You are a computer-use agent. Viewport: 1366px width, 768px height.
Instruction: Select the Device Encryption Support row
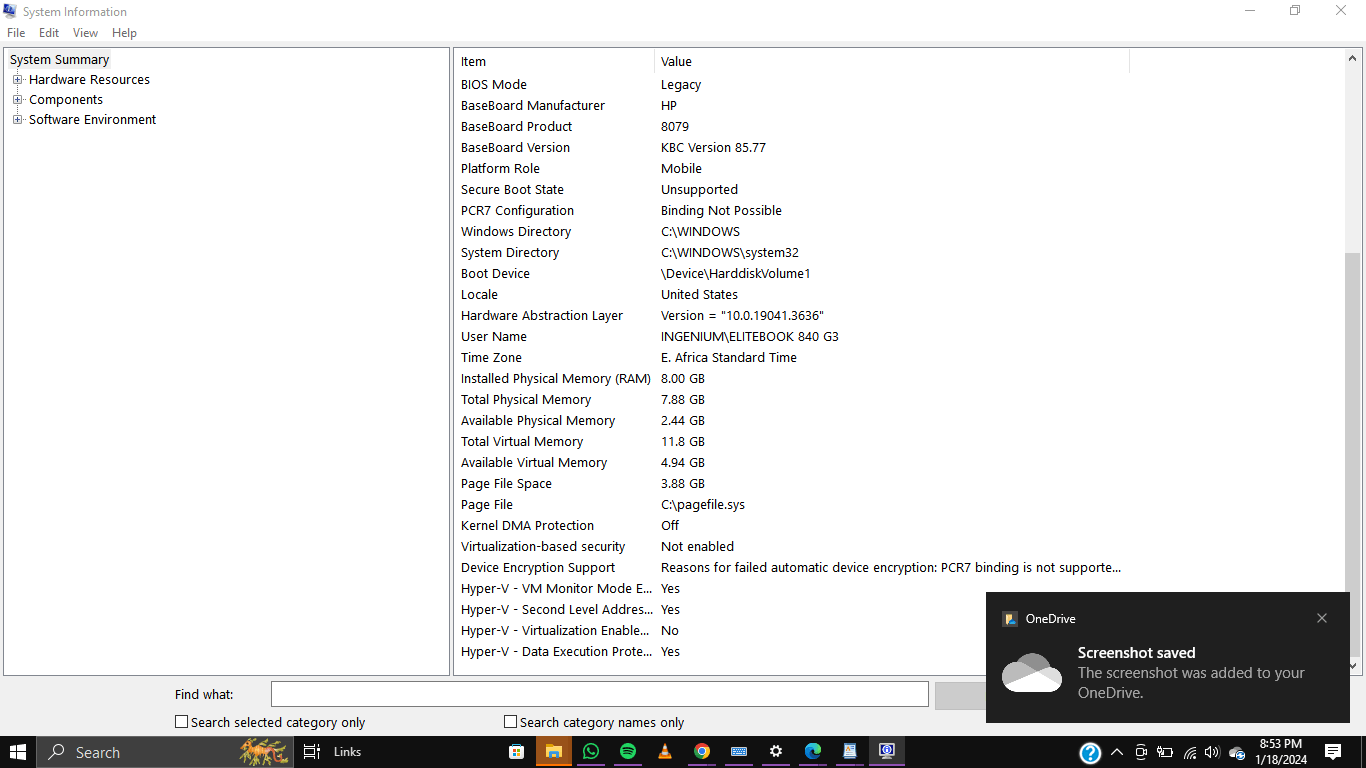click(x=791, y=568)
